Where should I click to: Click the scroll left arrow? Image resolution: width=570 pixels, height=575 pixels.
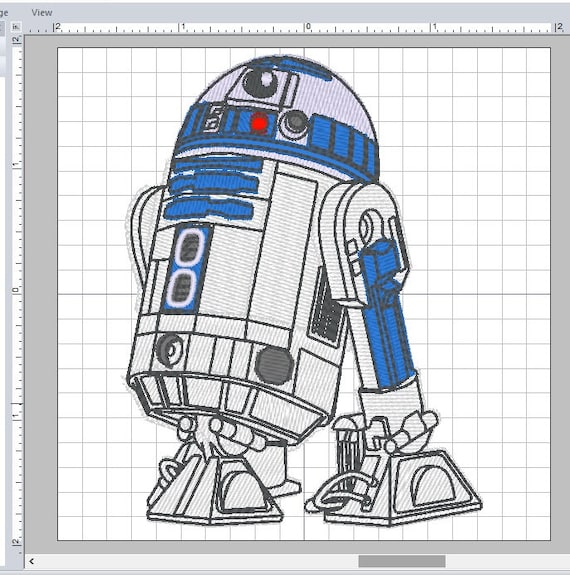coord(32,561)
